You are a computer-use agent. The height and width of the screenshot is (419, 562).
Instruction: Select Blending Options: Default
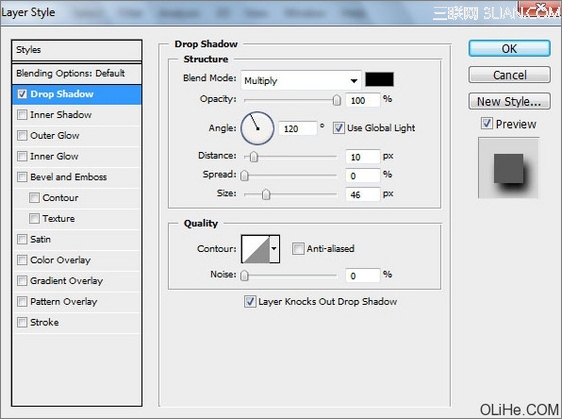(77, 73)
